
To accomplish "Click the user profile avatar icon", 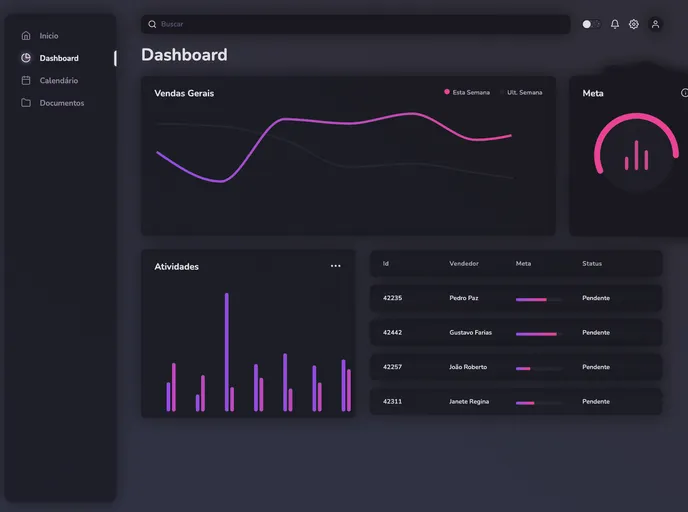I will (655, 24).
